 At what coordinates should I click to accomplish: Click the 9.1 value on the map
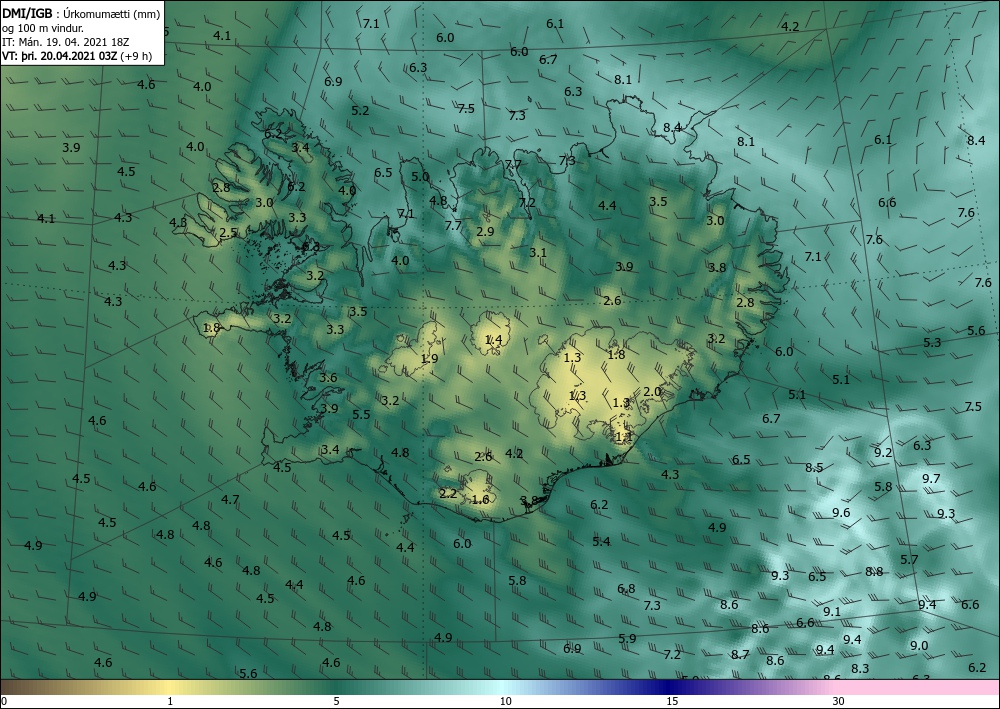[832, 611]
